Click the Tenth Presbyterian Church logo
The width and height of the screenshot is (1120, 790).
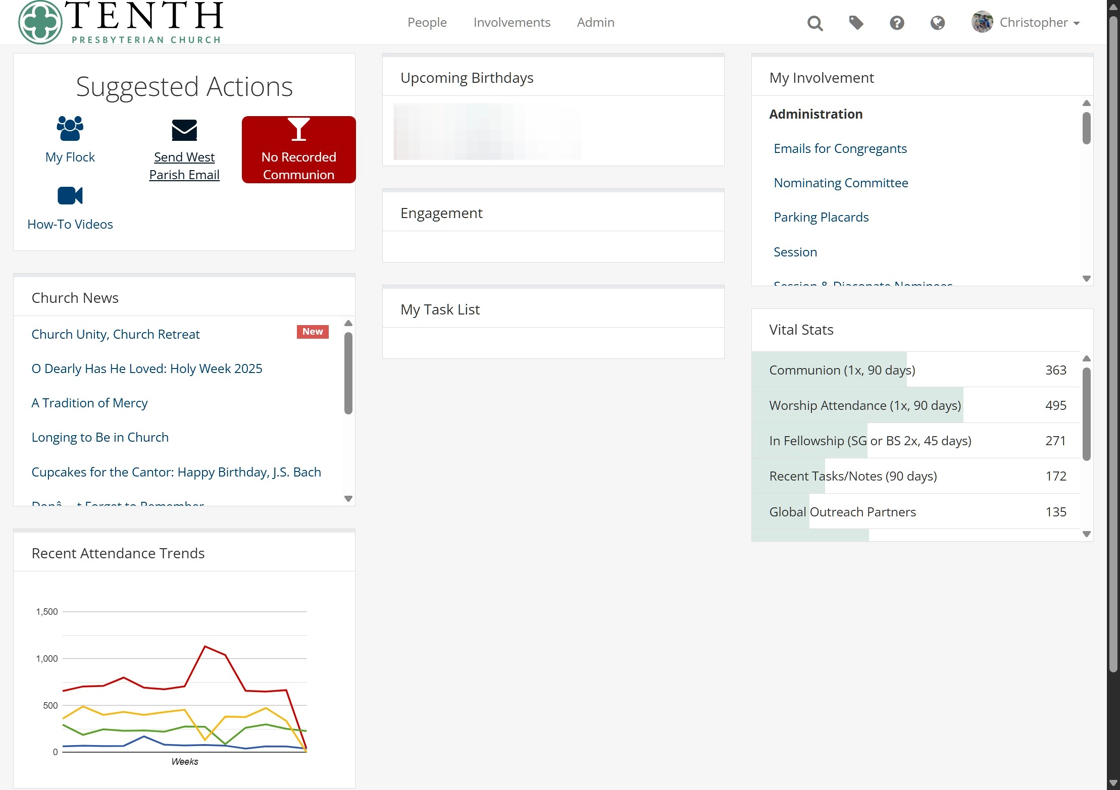121,22
